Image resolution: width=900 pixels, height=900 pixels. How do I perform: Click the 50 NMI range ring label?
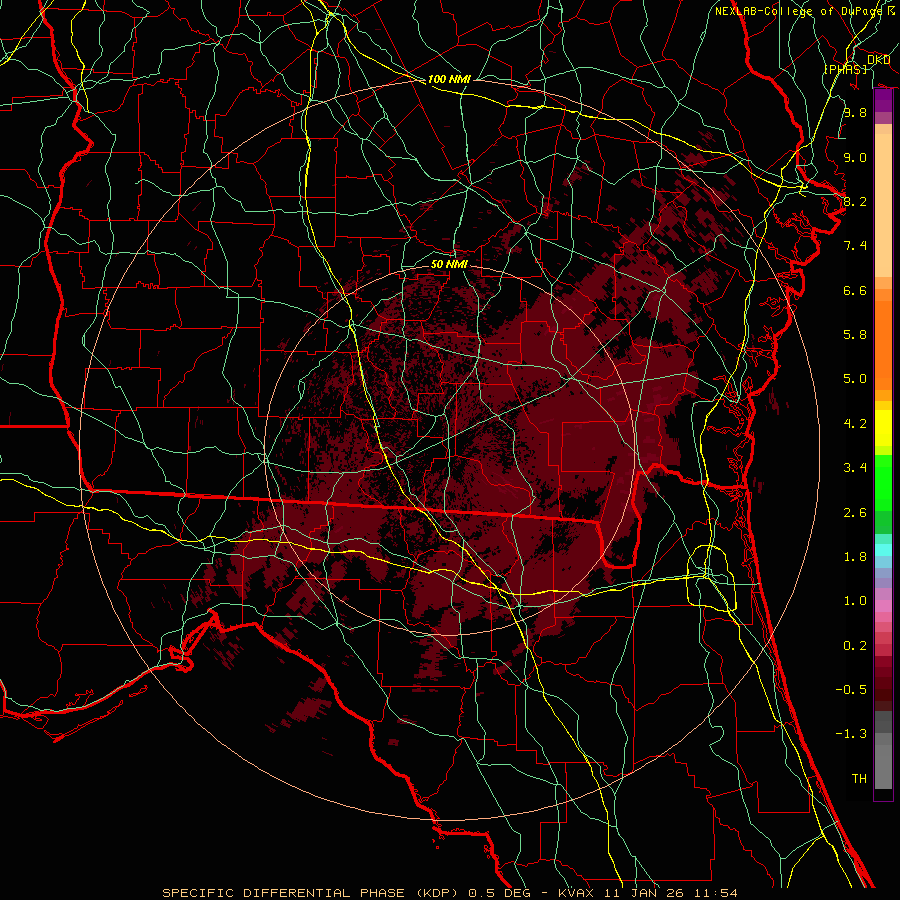click(449, 264)
